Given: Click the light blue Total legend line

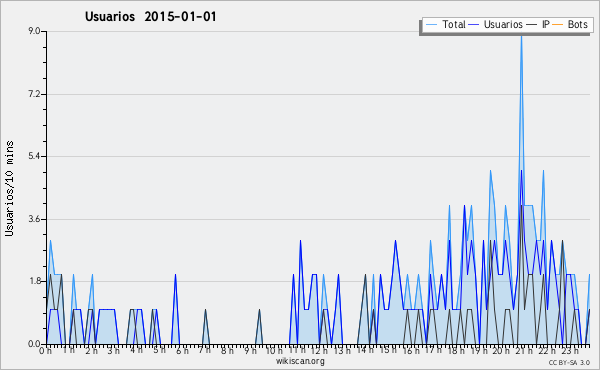Looking at the screenshot, I should (431, 25).
